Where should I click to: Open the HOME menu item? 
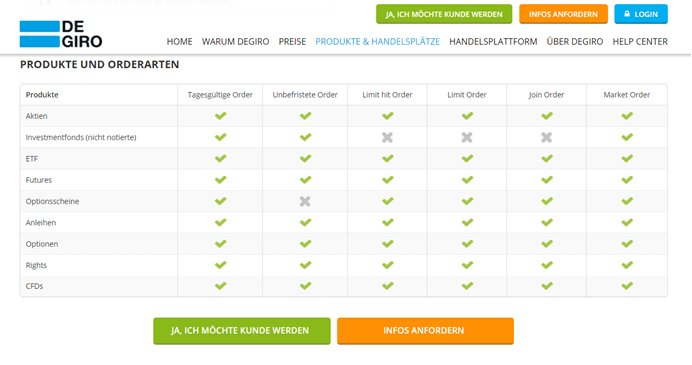[x=179, y=41]
